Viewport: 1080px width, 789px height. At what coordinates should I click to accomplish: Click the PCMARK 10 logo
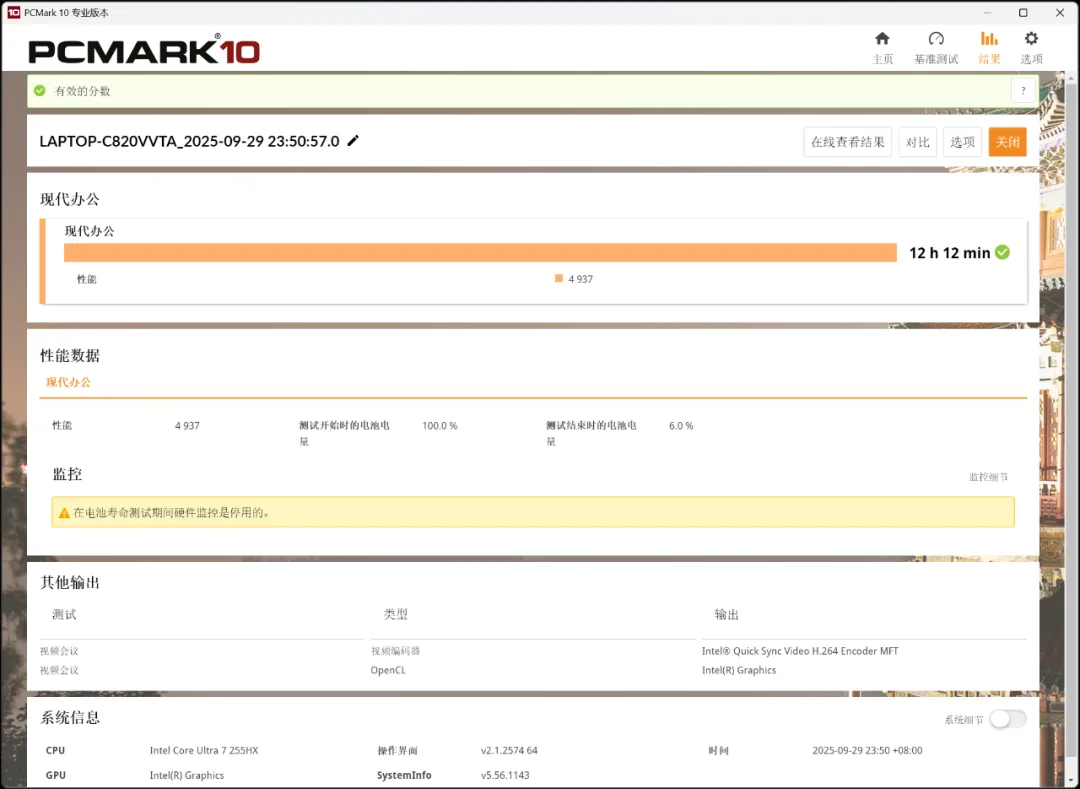(x=144, y=50)
